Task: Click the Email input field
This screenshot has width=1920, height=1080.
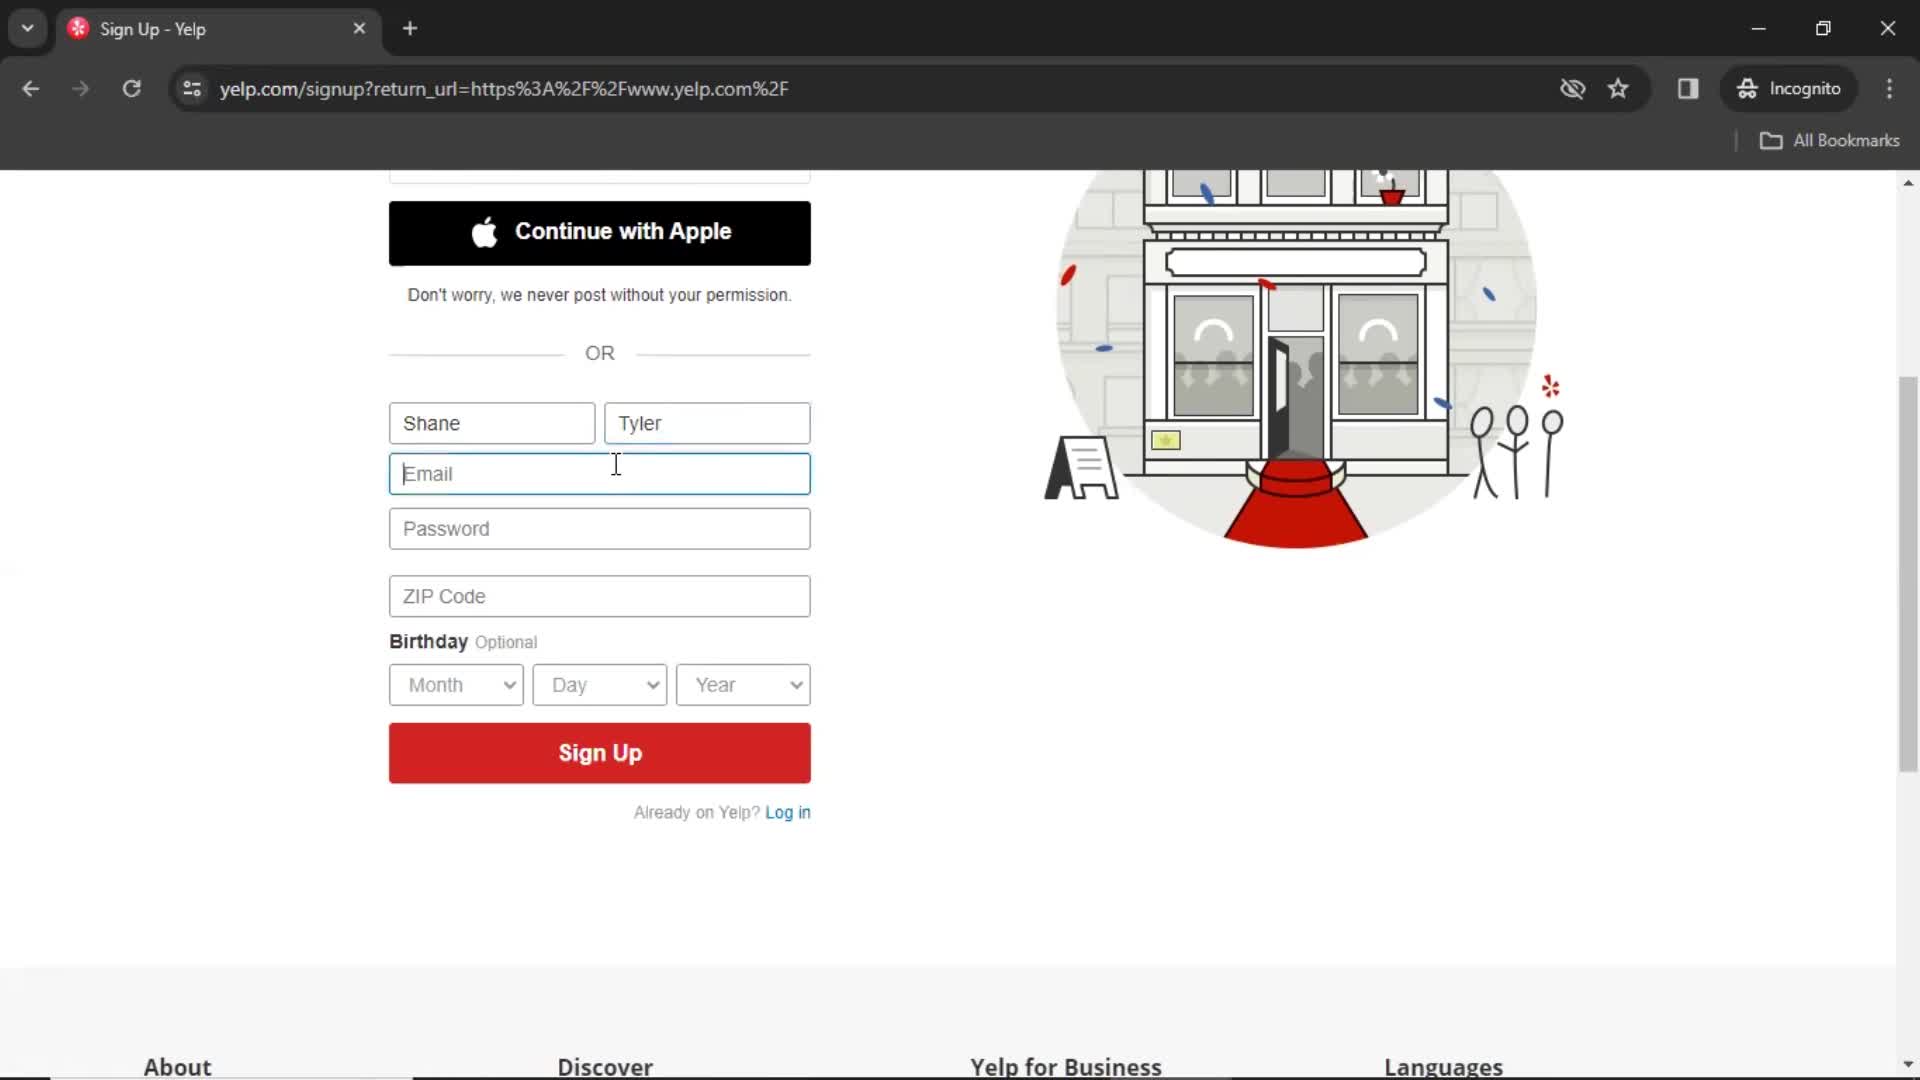Action: (x=601, y=473)
